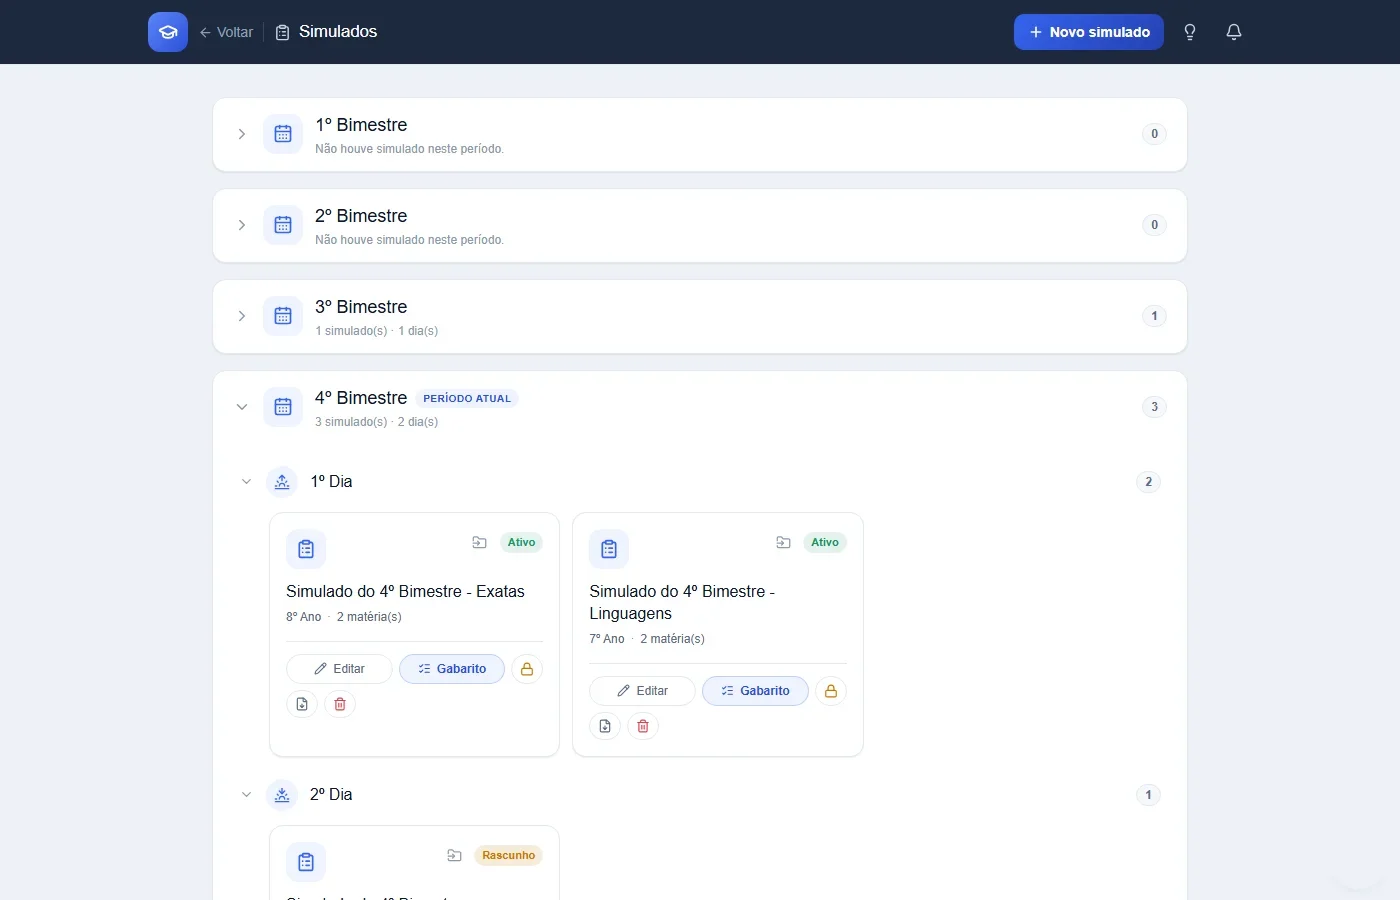Go back with the Voltar link
This screenshot has height=900, width=1400.
(226, 32)
